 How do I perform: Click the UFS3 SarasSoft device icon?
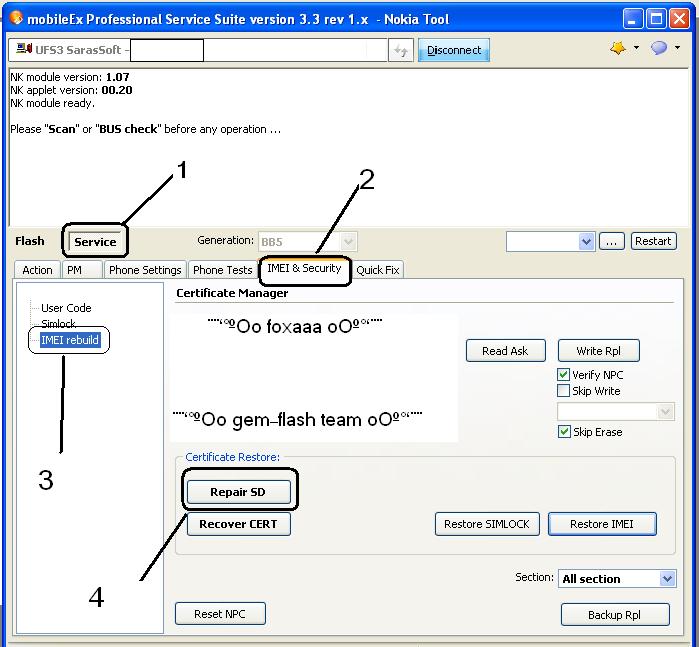click(x=24, y=48)
